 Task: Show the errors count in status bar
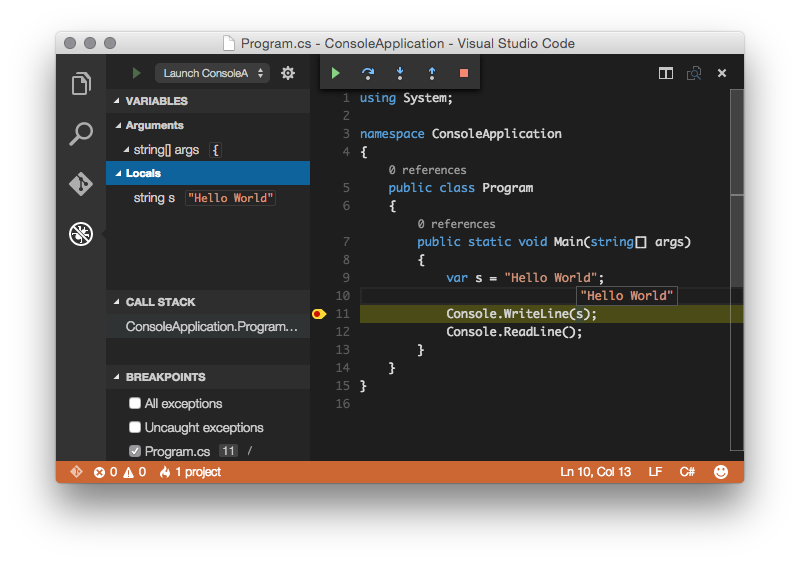coord(106,472)
